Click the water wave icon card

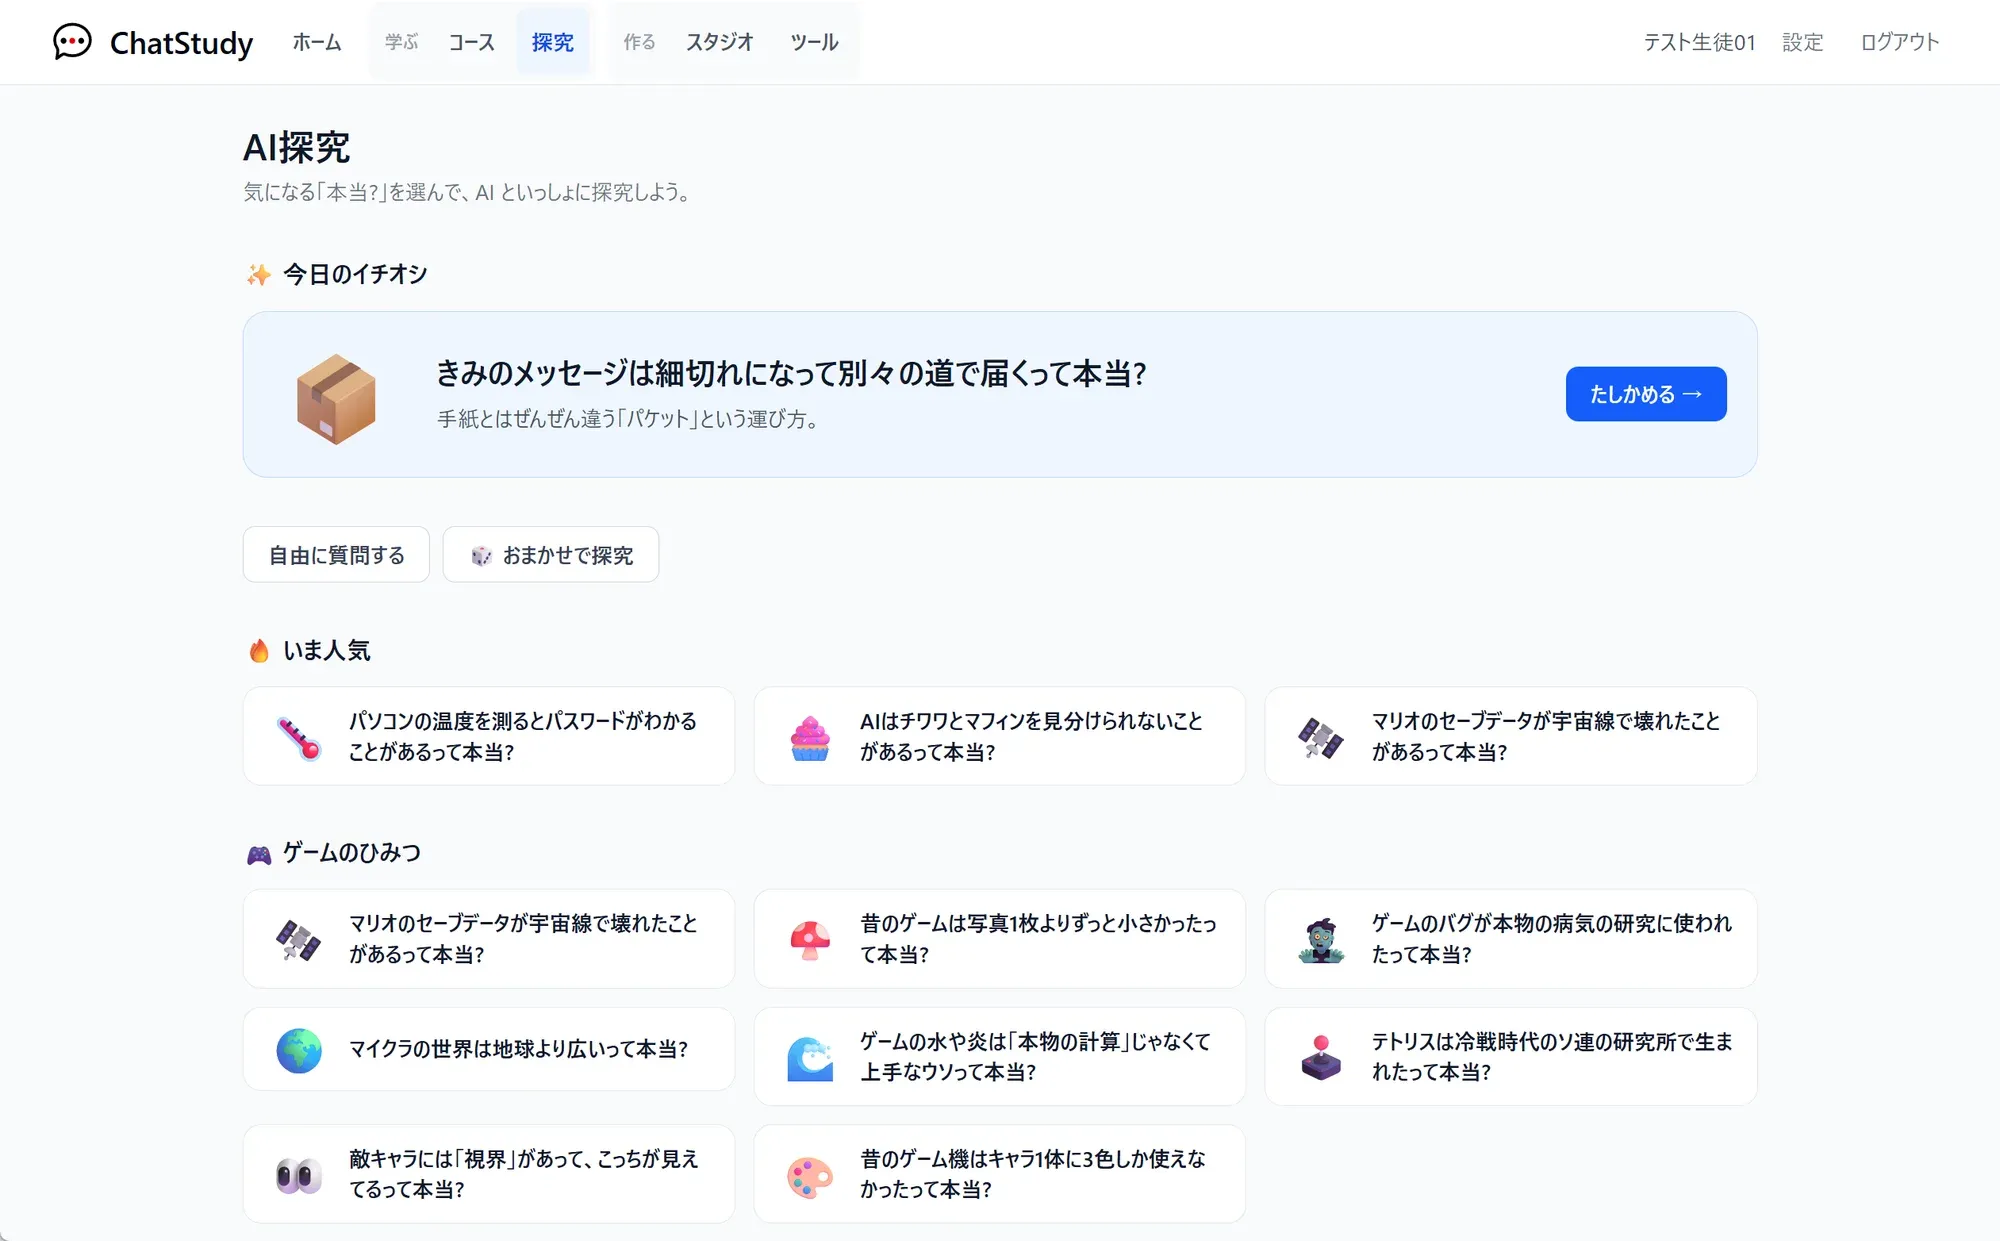point(810,1058)
